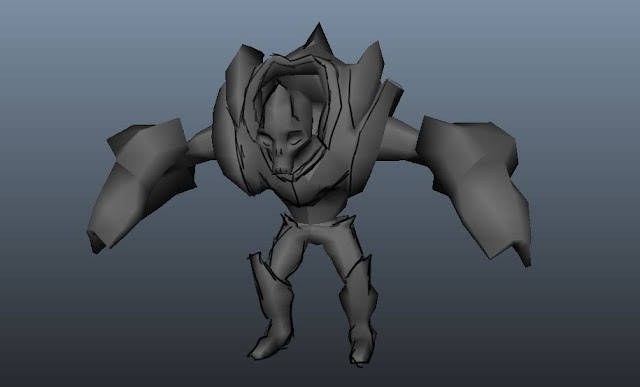Click the boot on the viewer's right
The width and height of the screenshot is (640, 387).
[359, 311]
